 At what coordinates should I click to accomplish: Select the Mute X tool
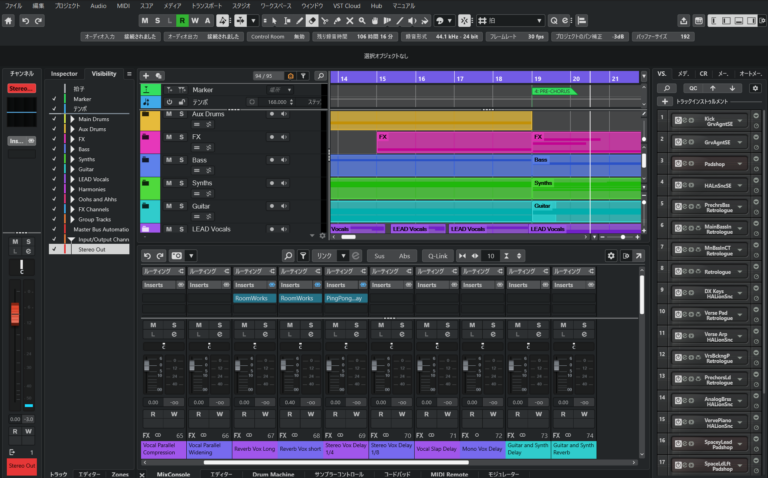coord(350,21)
